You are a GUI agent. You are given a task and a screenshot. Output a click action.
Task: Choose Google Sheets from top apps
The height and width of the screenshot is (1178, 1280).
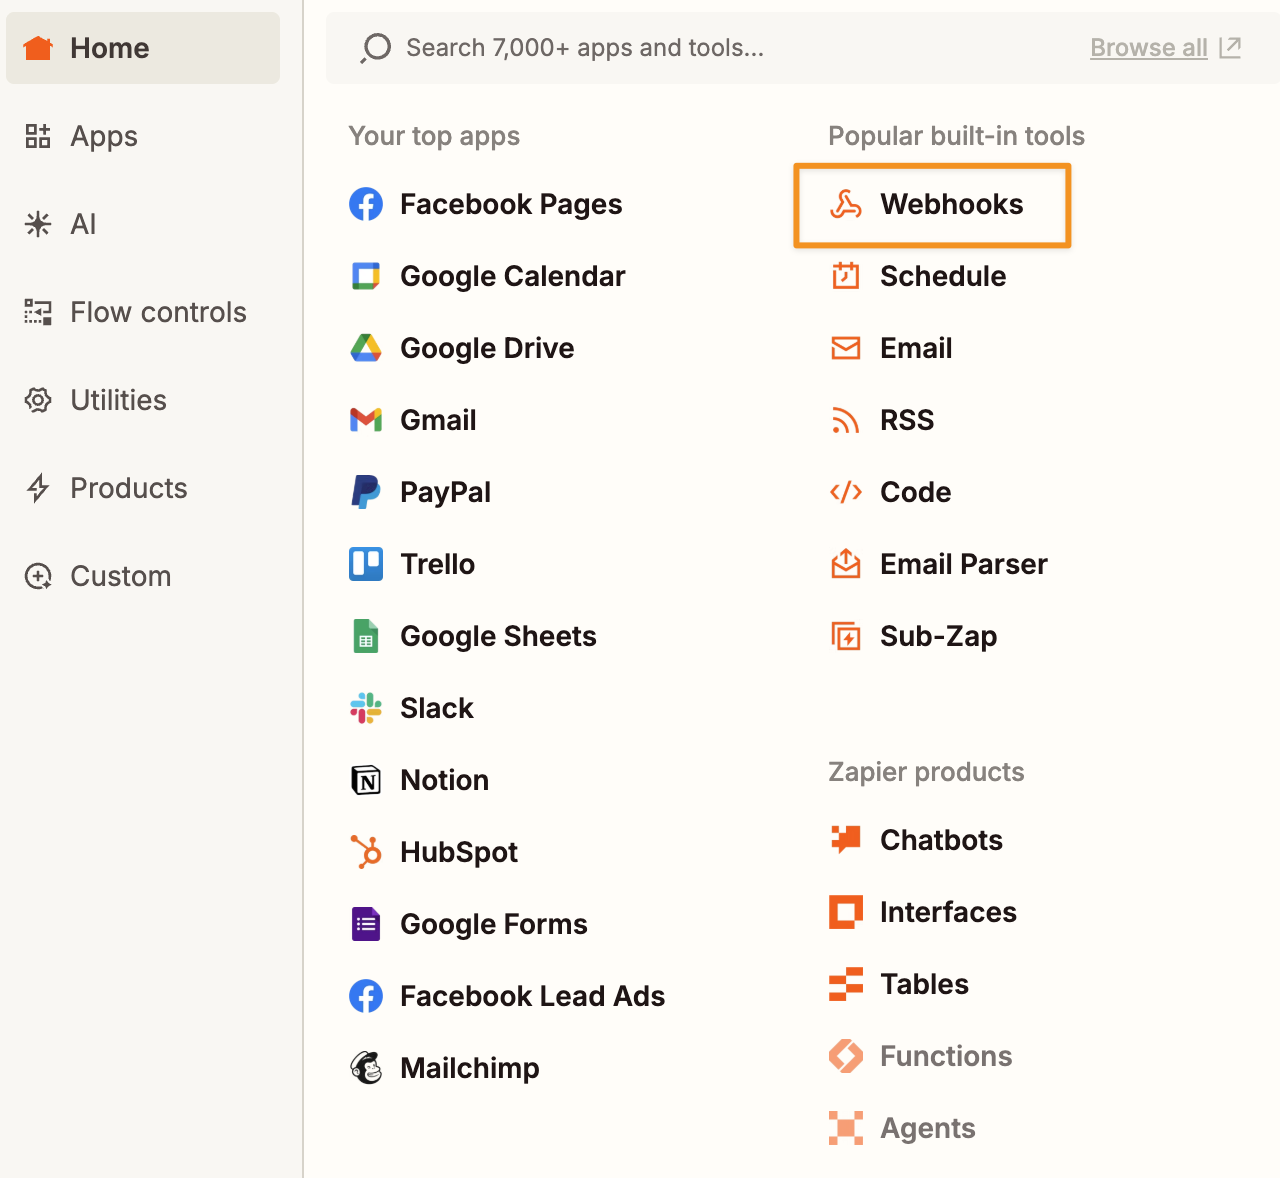(x=497, y=636)
